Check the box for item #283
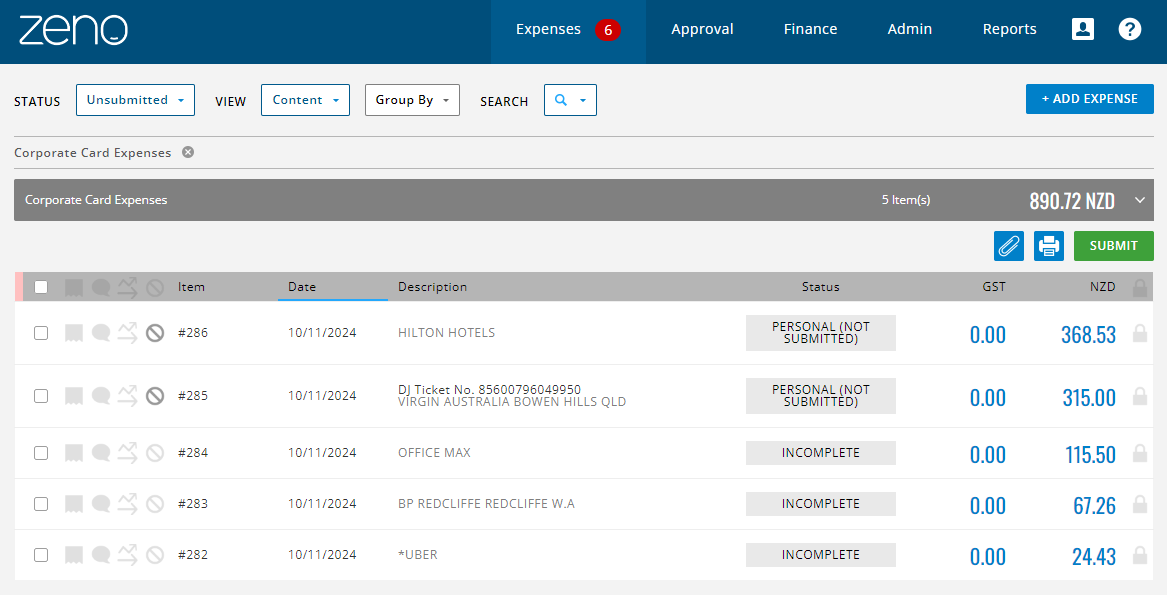Image resolution: width=1167 pixels, height=595 pixels. (41, 504)
